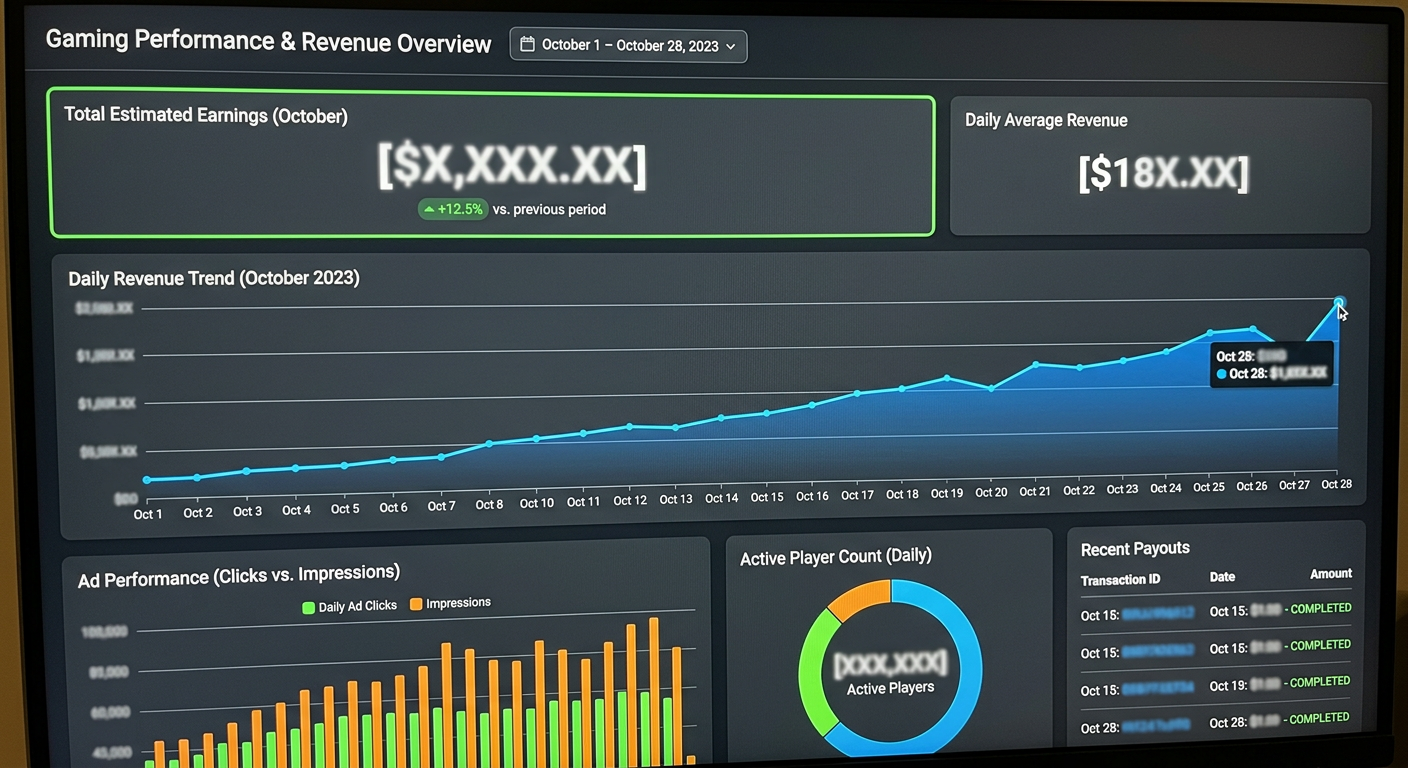The width and height of the screenshot is (1408, 768).
Task: Click the Daily Average Revenue heading
Action: coord(1046,120)
